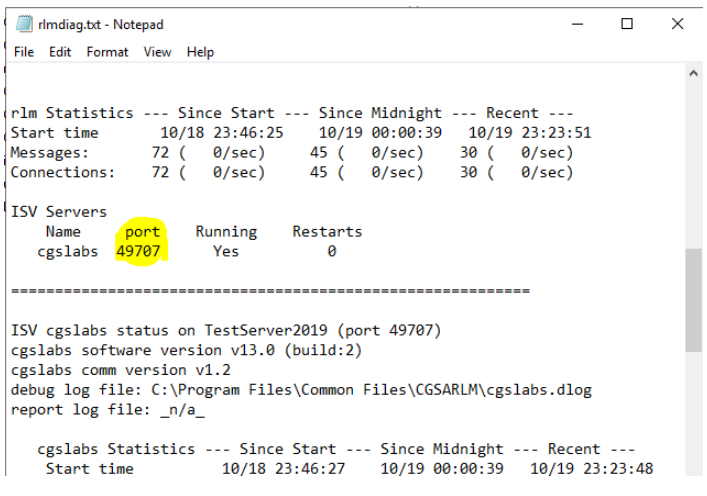This screenshot has height=496, width=707.
Task: Click the highlighted port number 49707
Action: point(138,252)
